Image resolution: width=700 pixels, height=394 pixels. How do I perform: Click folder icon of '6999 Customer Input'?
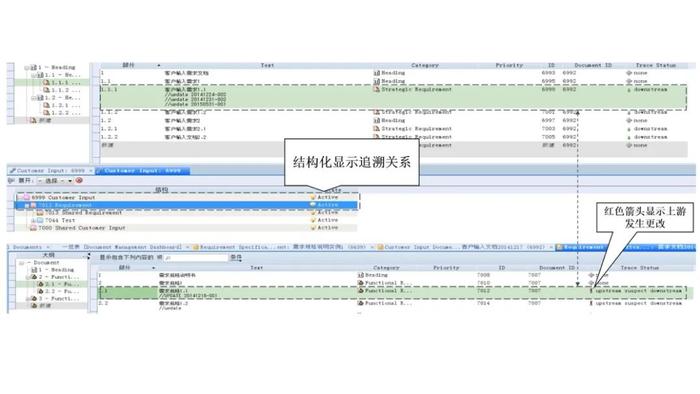[x=26, y=197]
